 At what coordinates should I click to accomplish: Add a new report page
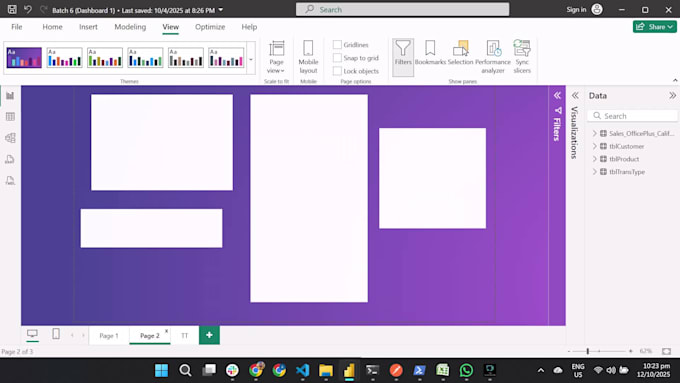[x=209, y=335]
